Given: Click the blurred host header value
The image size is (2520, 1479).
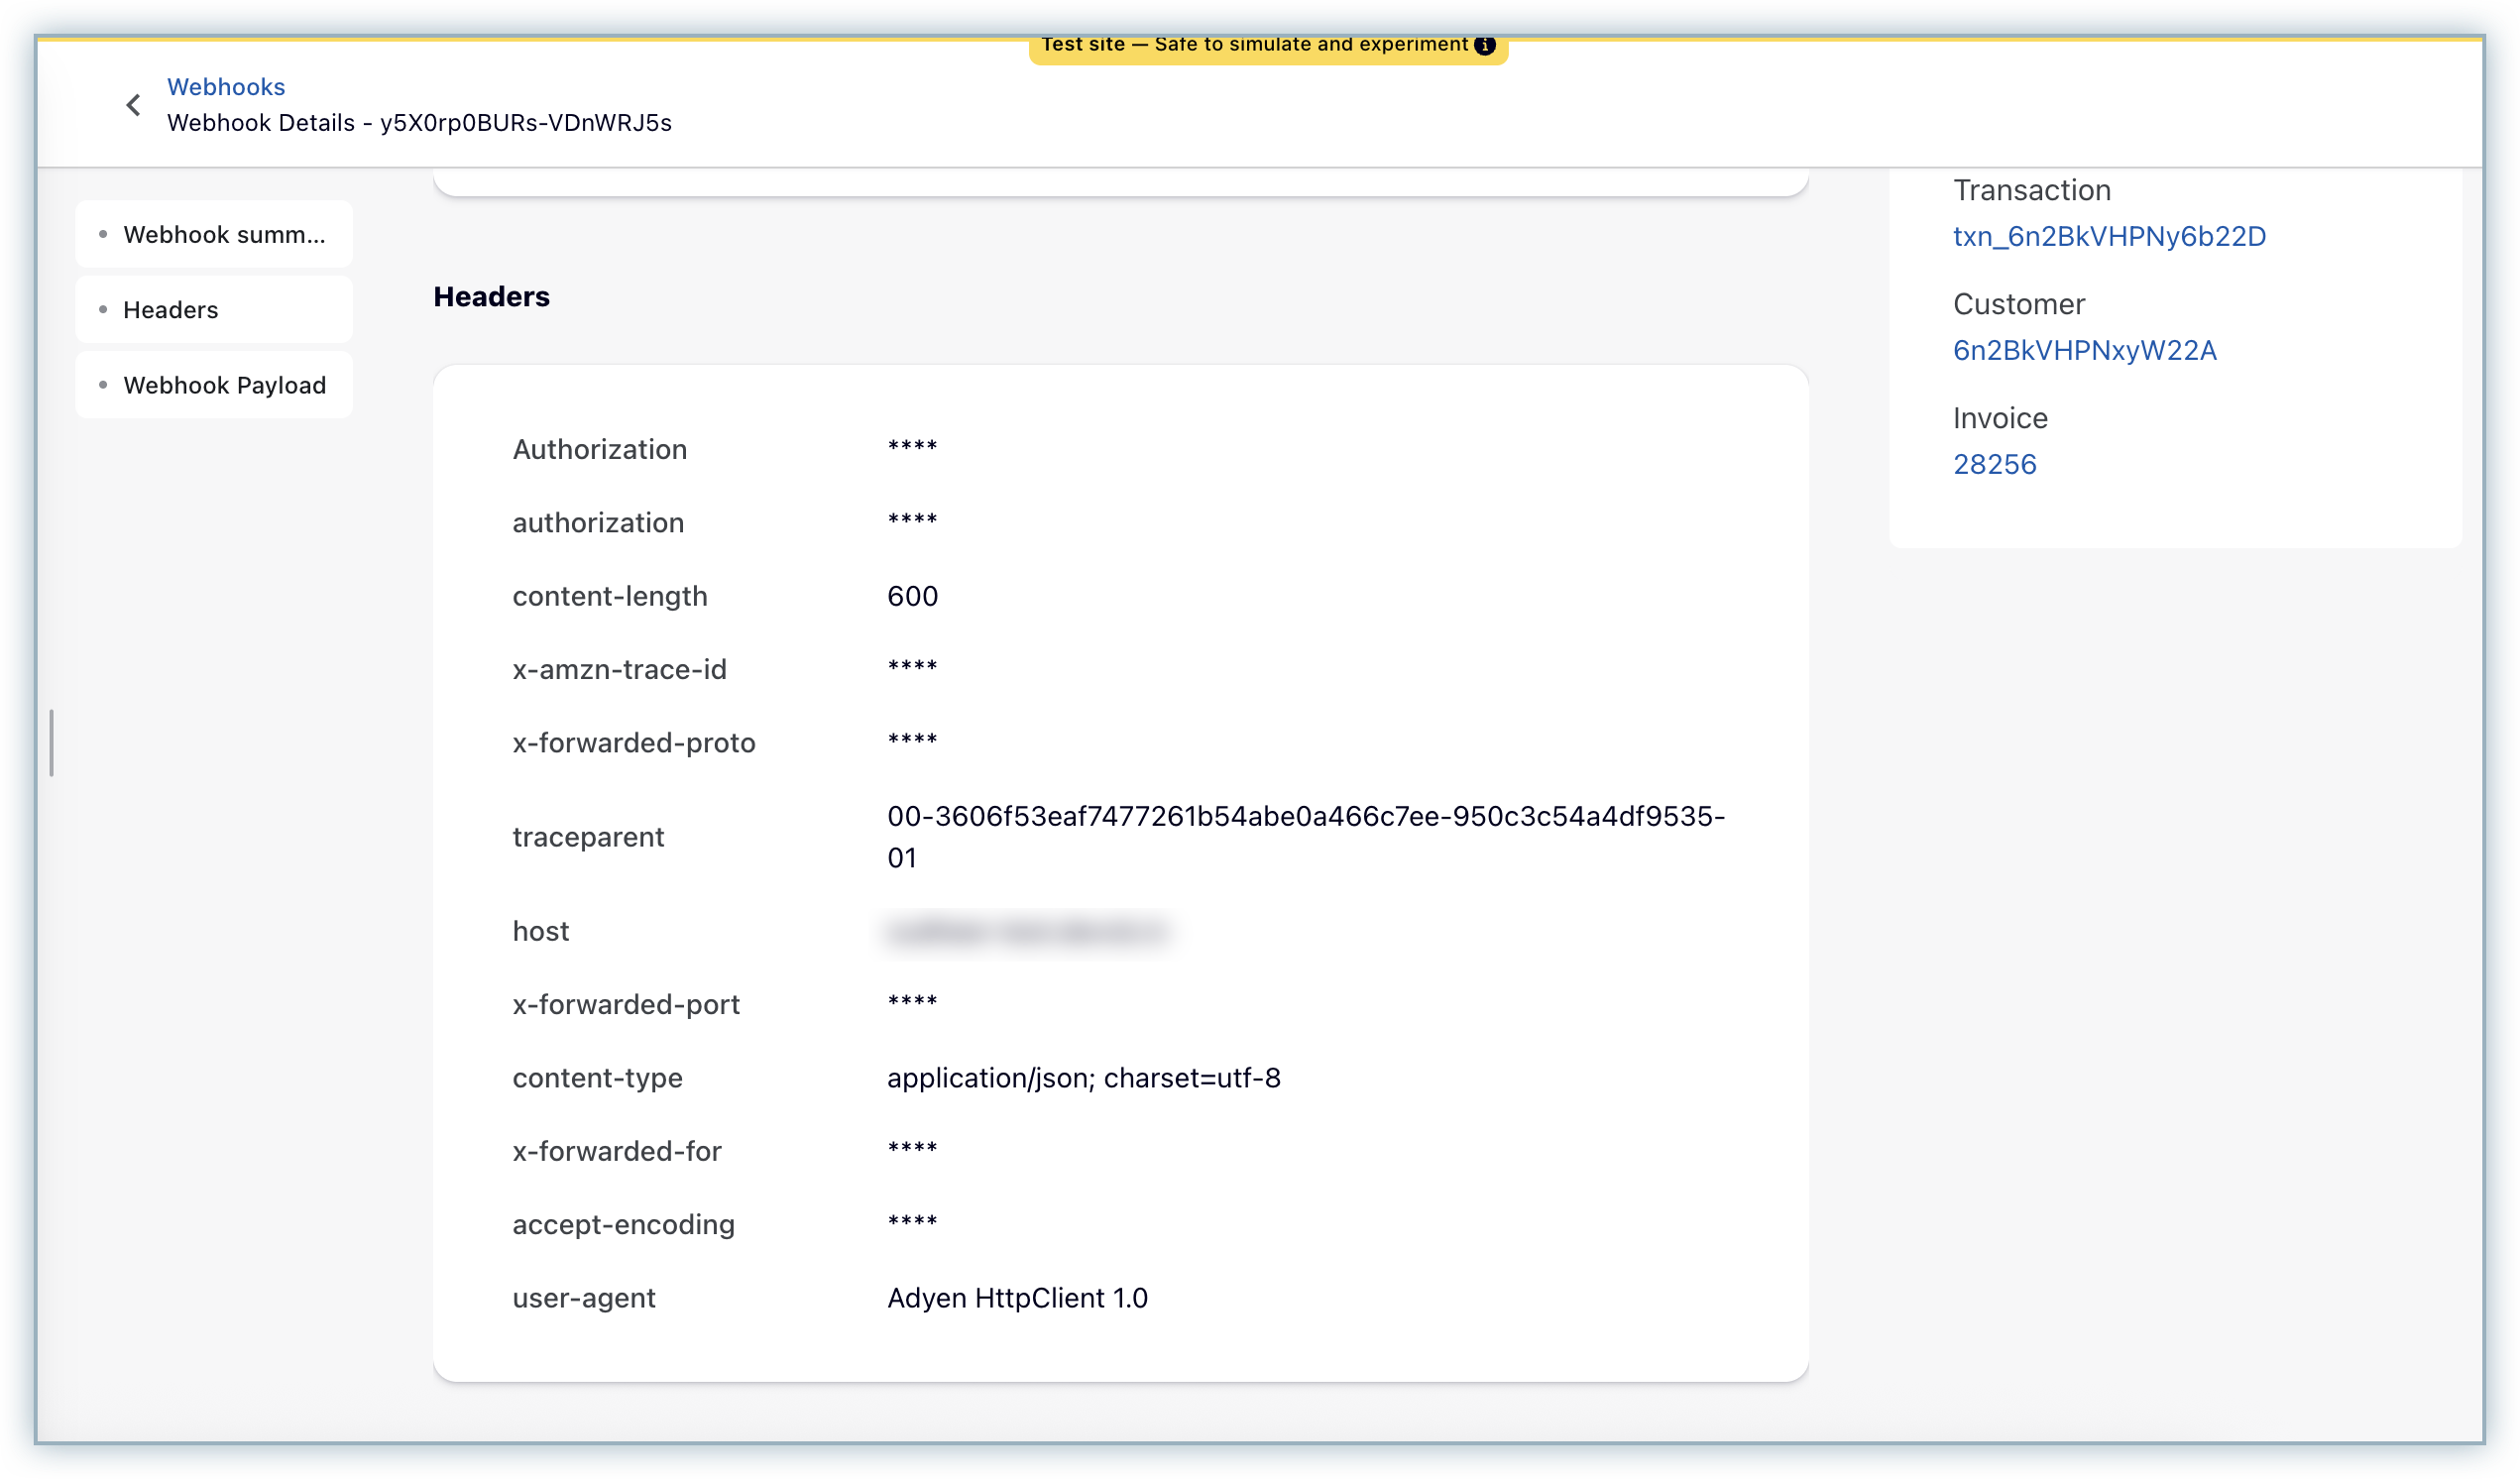Looking at the screenshot, I should (x=1028, y=931).
